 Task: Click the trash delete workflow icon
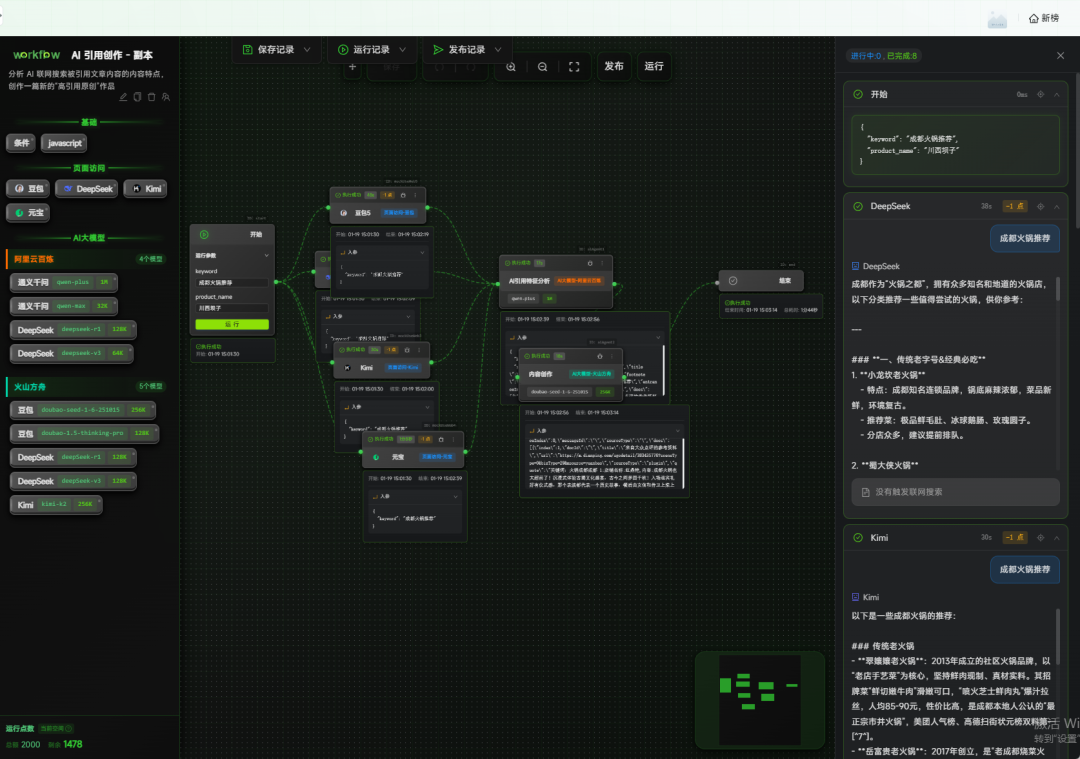(152, 97)
